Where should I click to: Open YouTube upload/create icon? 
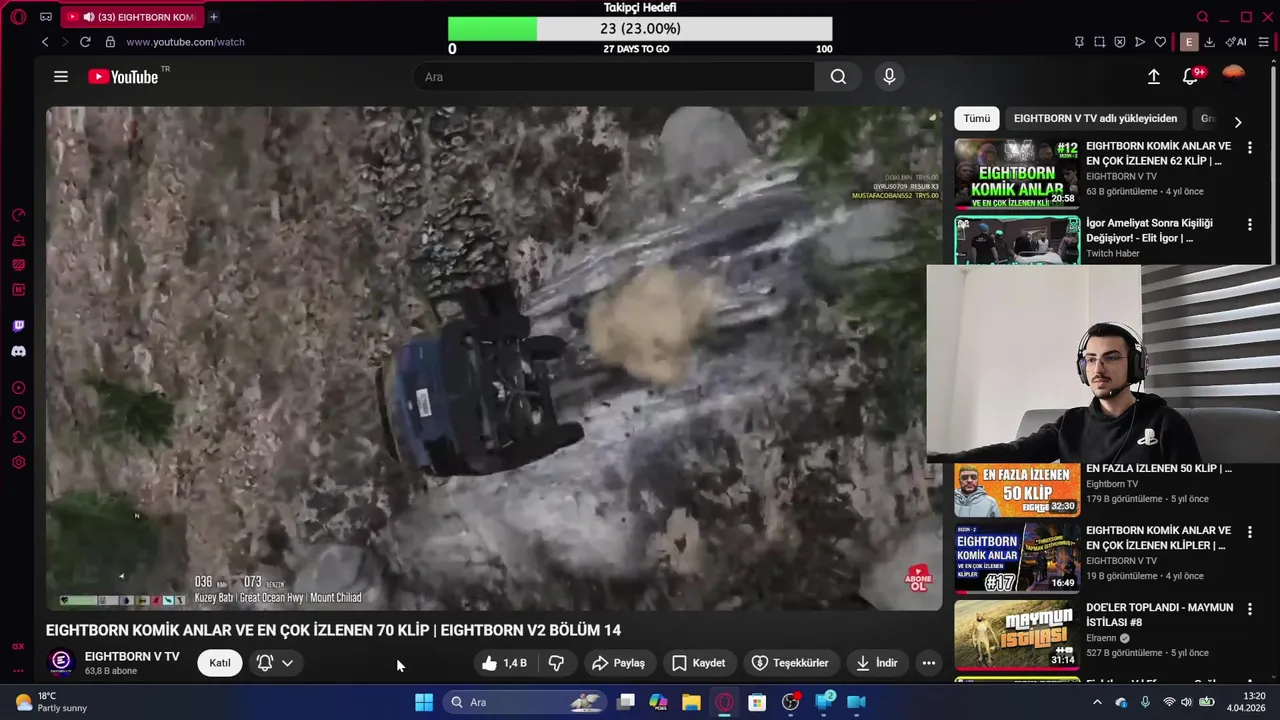tap(1153, 77)
